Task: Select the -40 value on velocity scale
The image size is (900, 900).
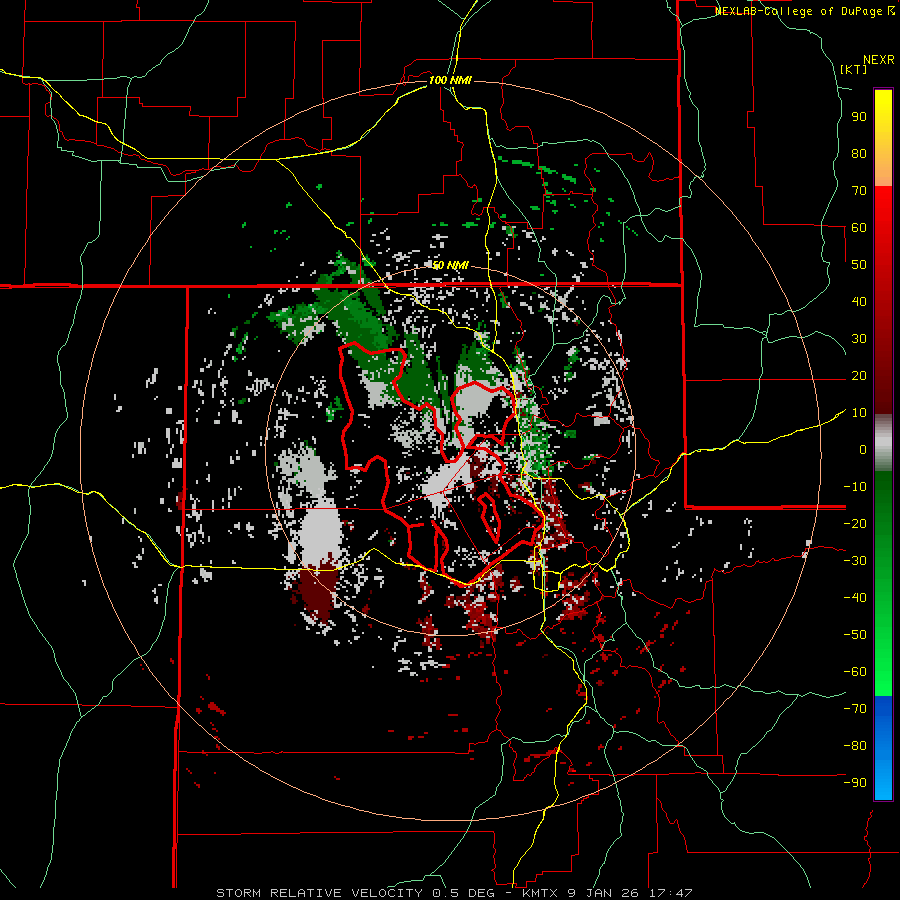Action: pyautogui.click(x=855, y=598)
